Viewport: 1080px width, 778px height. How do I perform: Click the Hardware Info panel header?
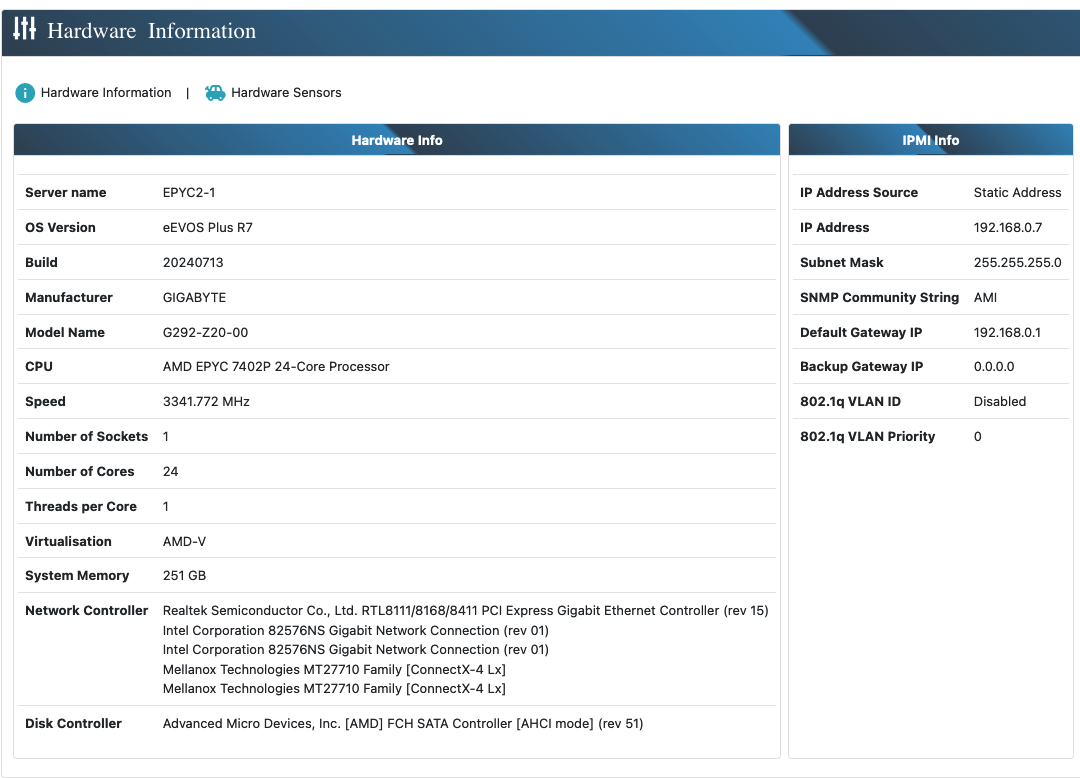(x=397, y=140)
